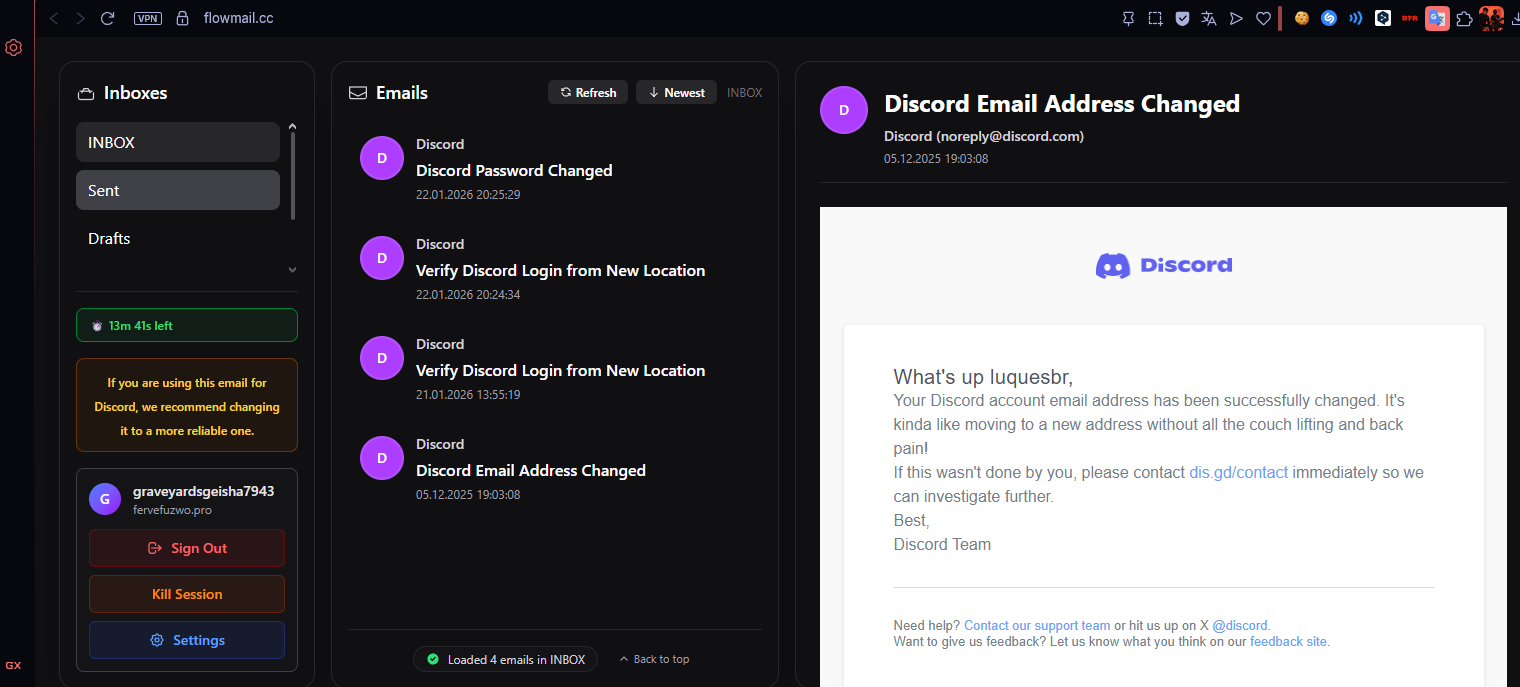
Task: Click the Inboxes panel header icon
Action: (x=86, y=93)
